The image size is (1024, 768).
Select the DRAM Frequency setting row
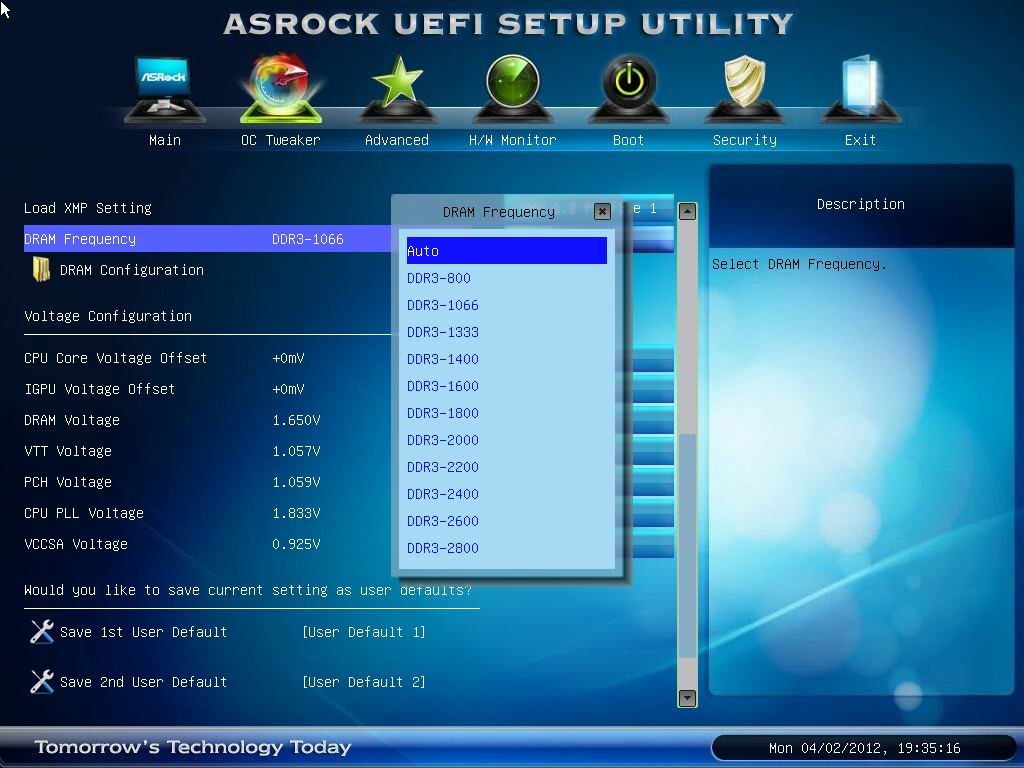(200, 239)
